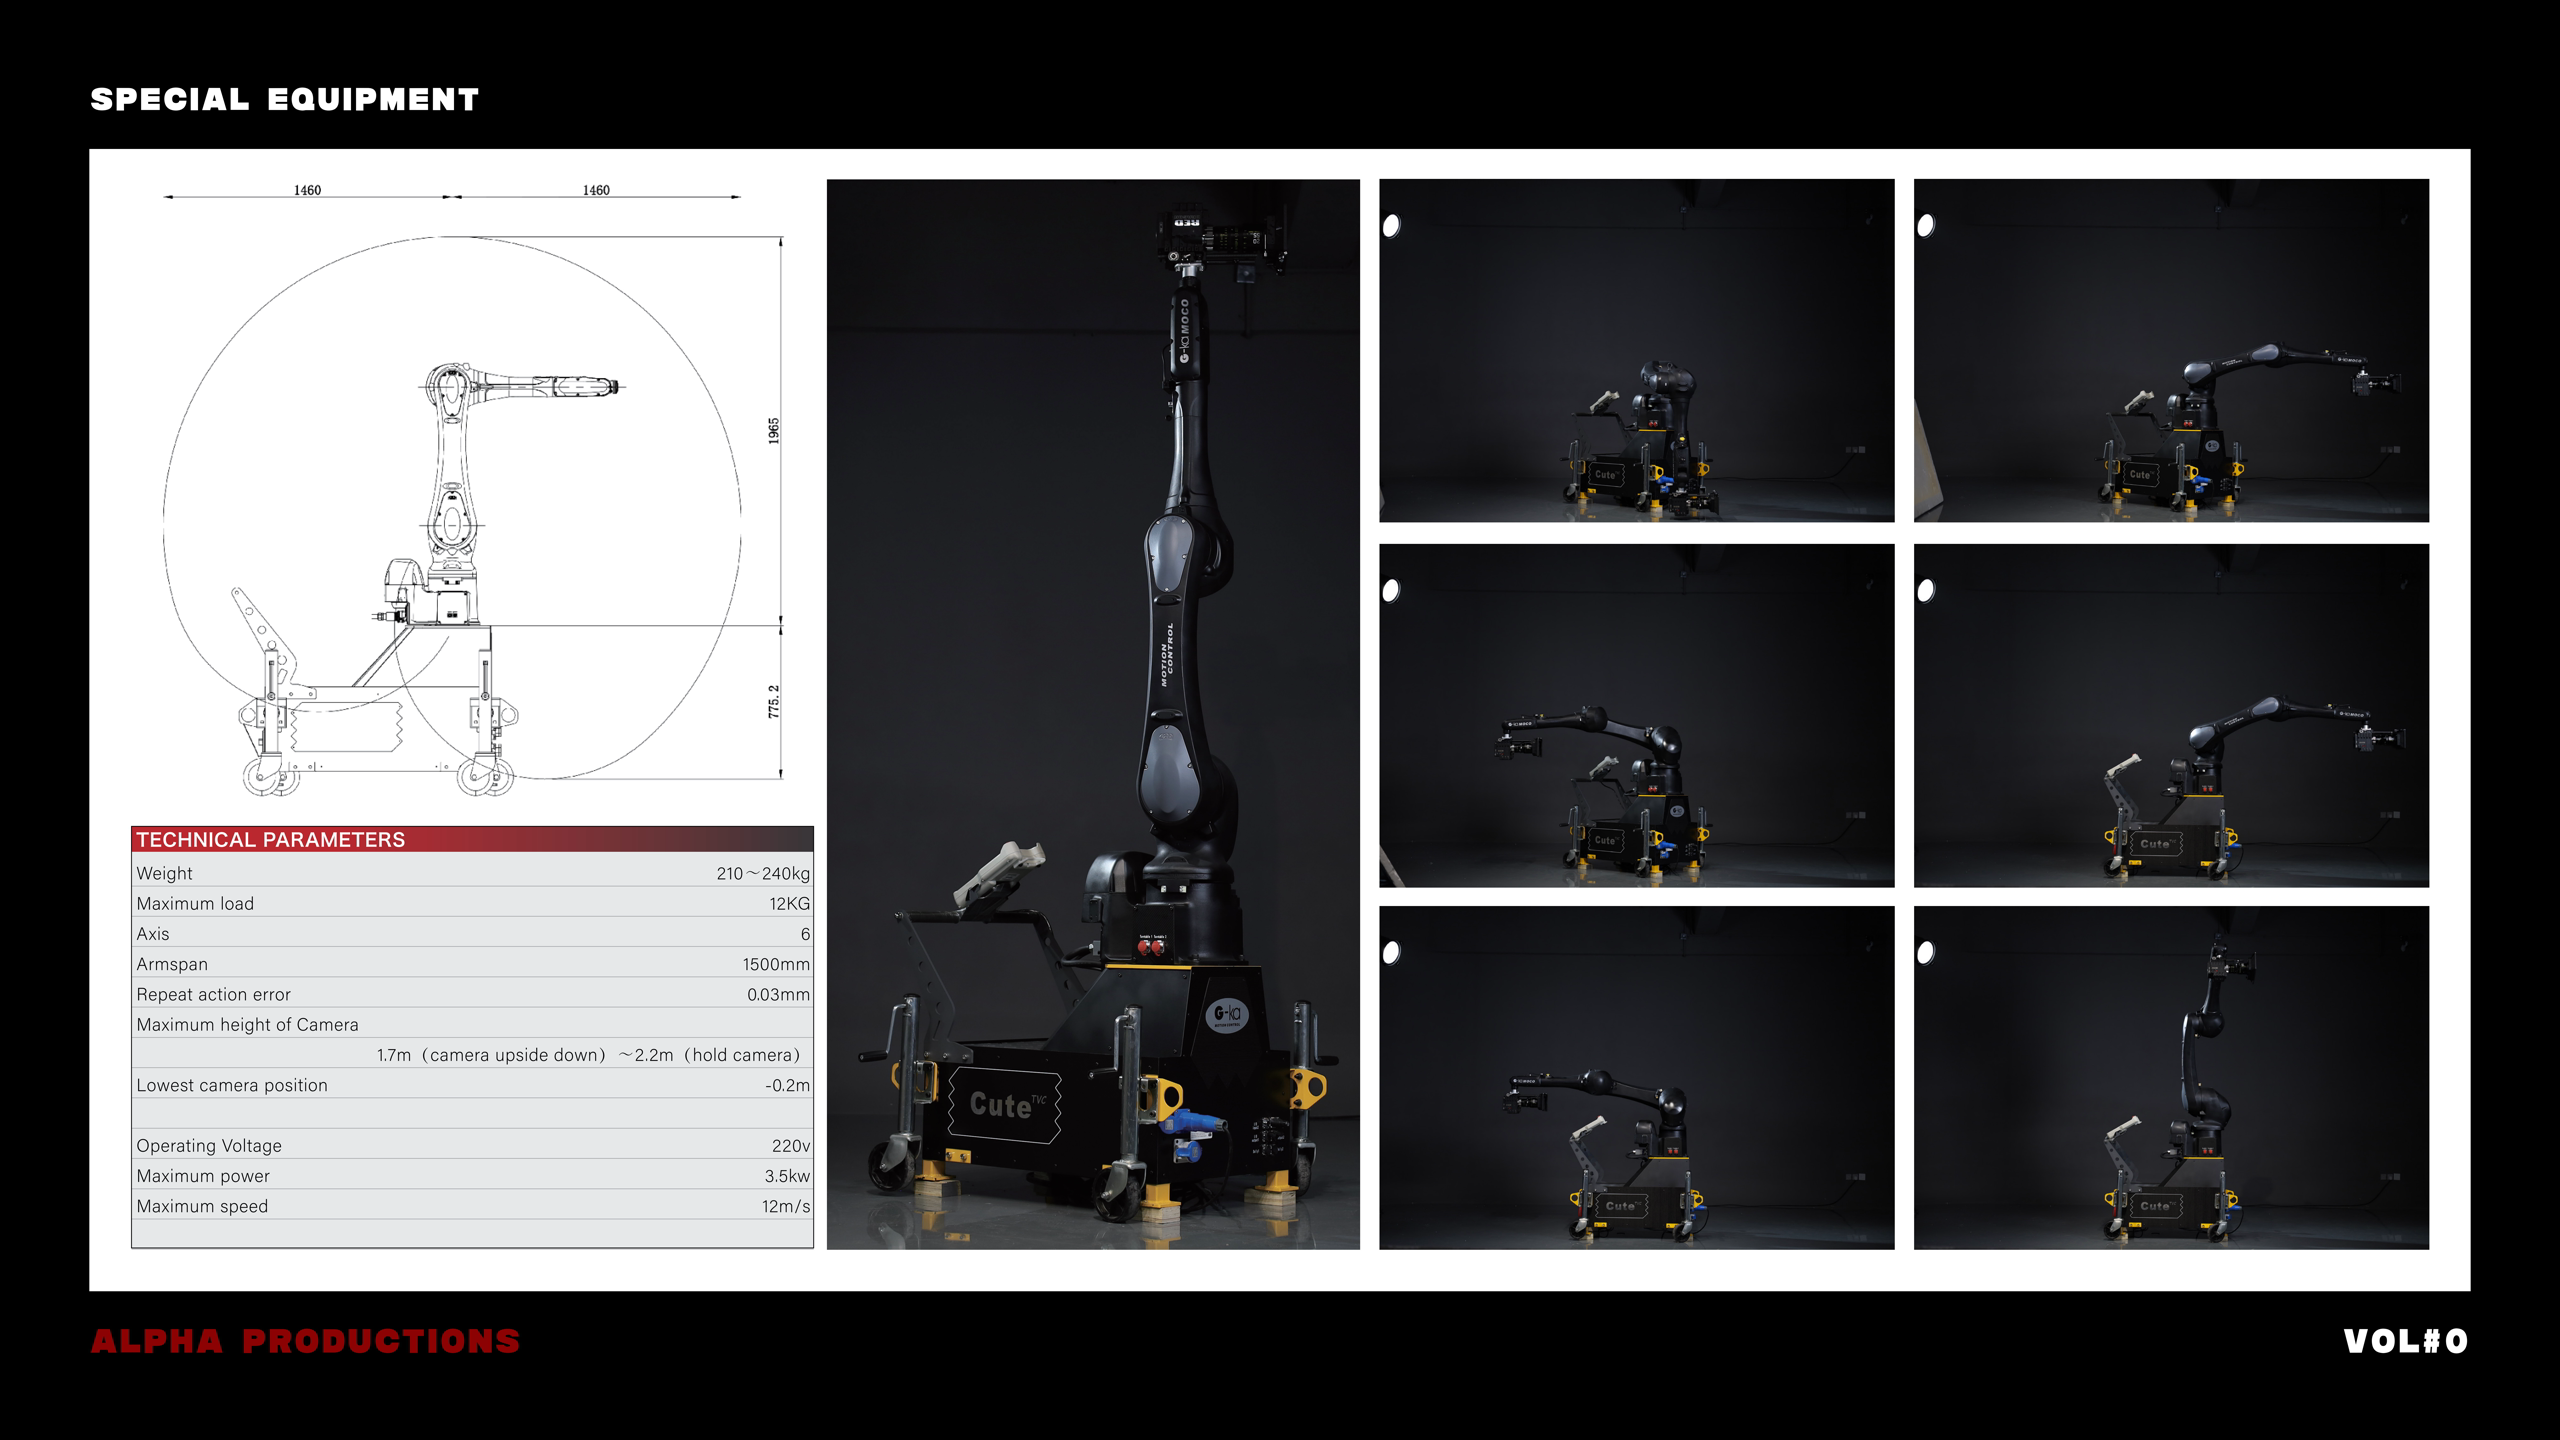Click the white oval marker in bottom-left thumbnail

1391,953
